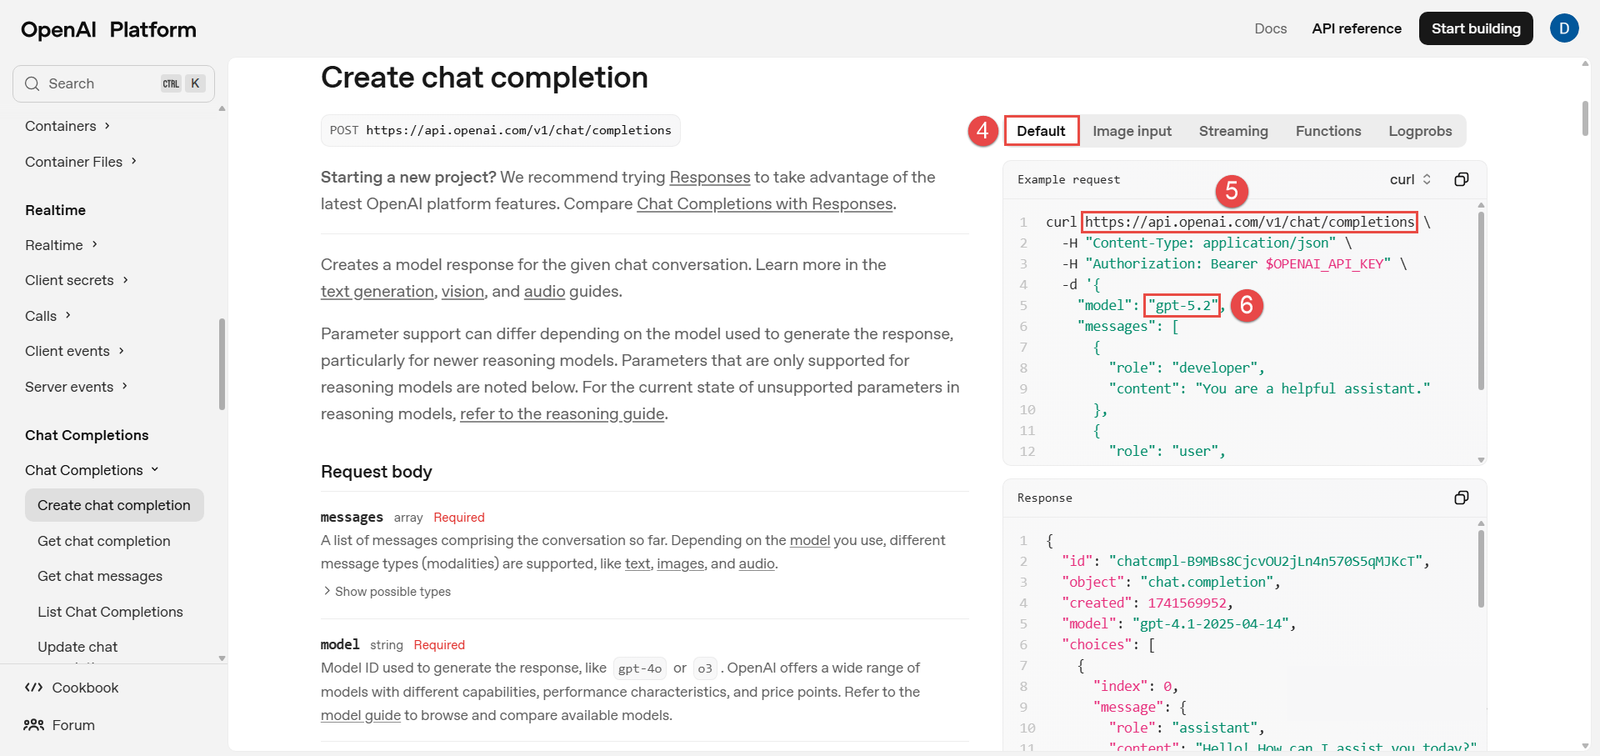1600x756 pixels.
Task: Click the OpenAI Platform logo
Action: 108,30
